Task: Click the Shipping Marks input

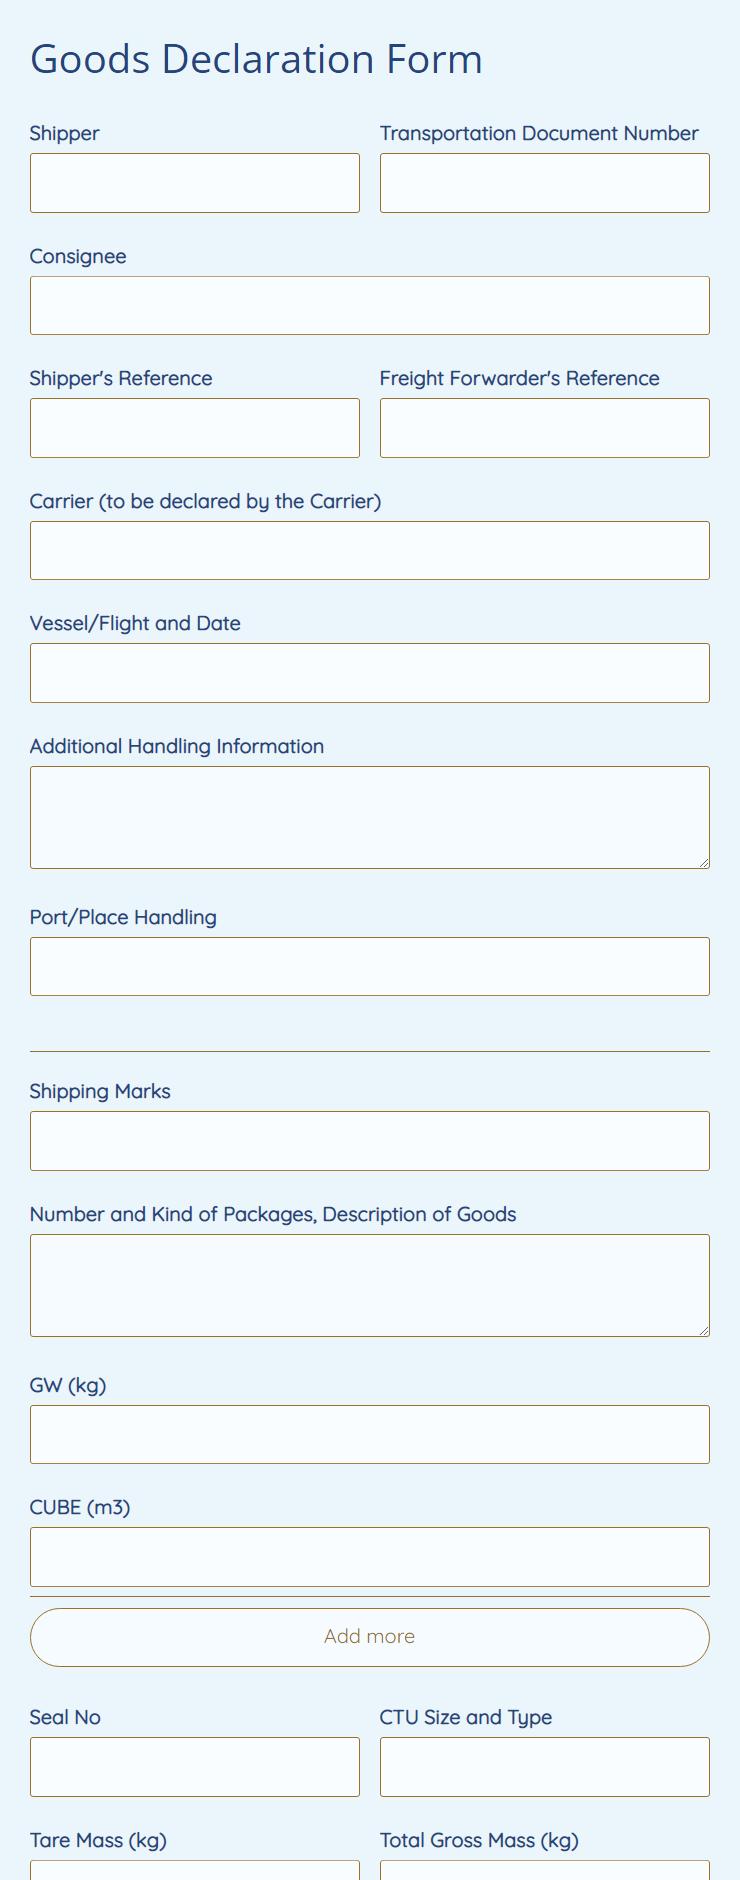Action: click(369, 1140)
